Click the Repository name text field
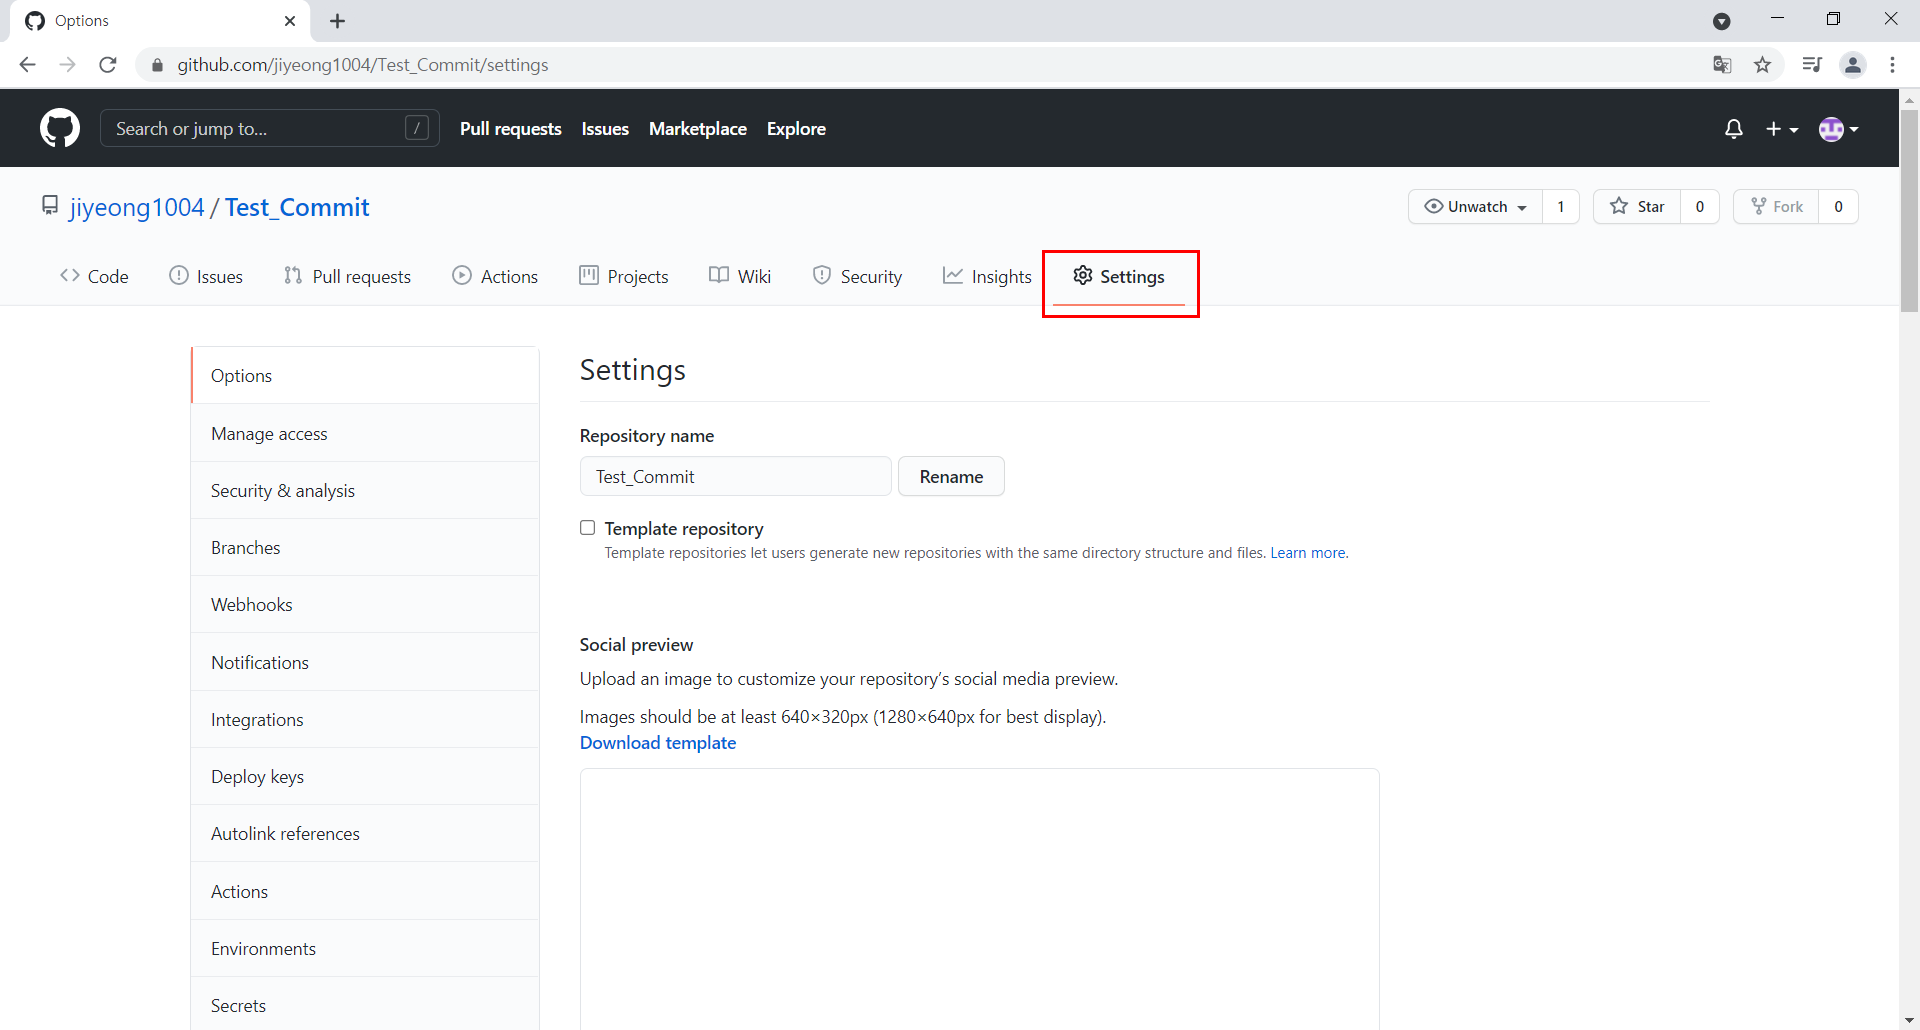This screenshot has height=1030, width=1920. [x=735, y=477]
